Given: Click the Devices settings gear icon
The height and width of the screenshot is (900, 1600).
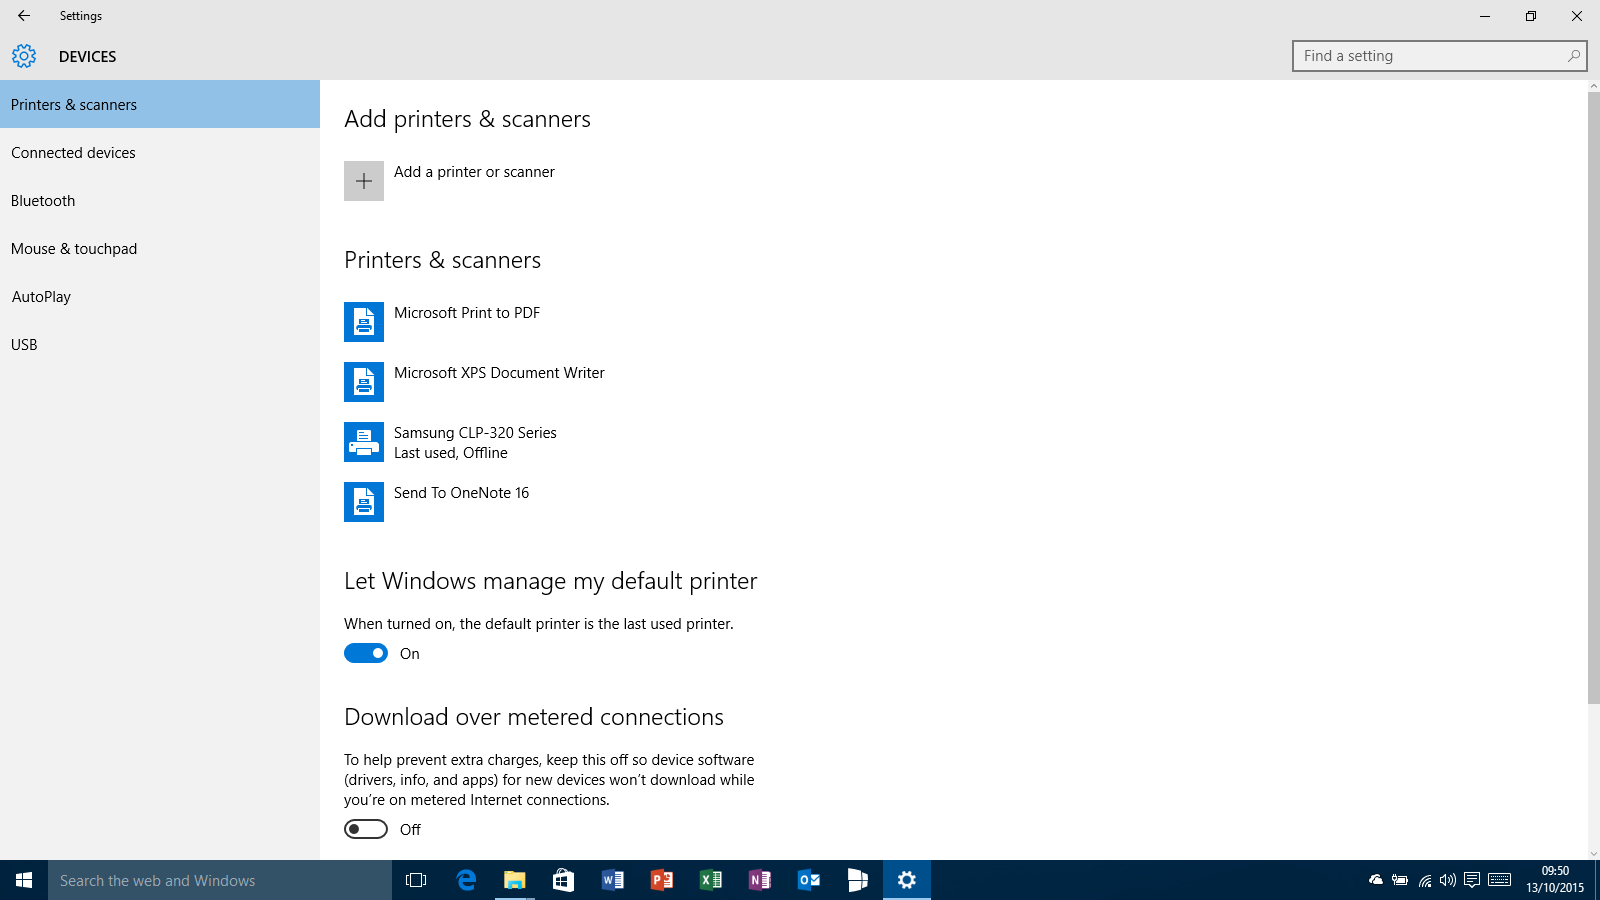Looking at the screenshot, I should (x=24, y=56).
